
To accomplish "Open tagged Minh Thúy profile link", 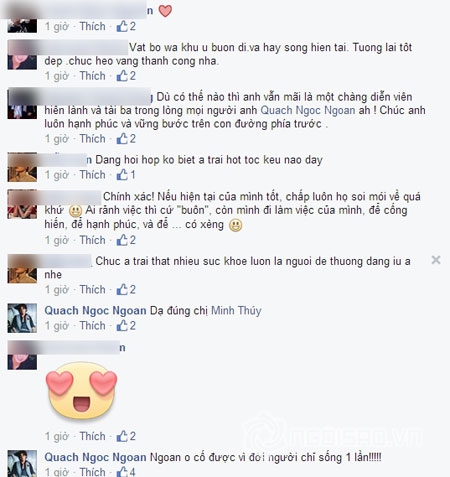I will (x=236, y=311).
